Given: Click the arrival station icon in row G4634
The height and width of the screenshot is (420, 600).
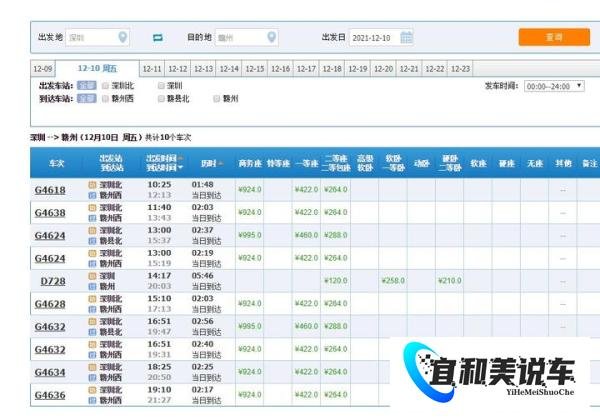Looking at the screenshot, I should click(x=92, y=378).
